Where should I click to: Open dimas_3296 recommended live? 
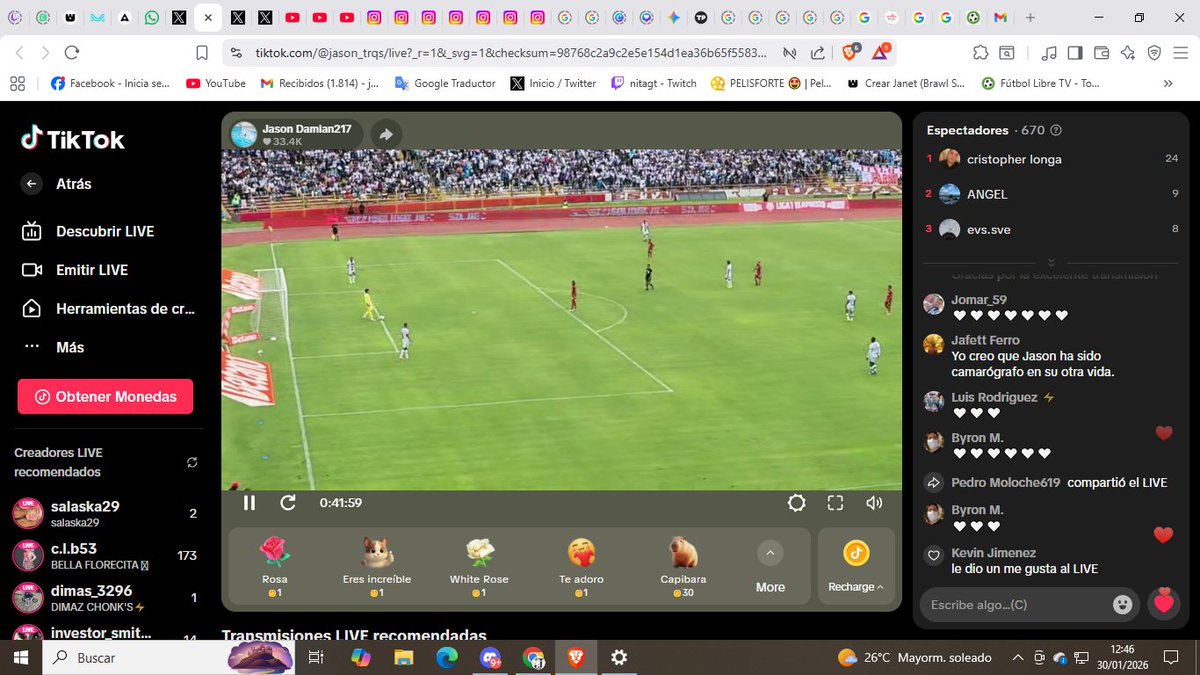coord(105,598)
